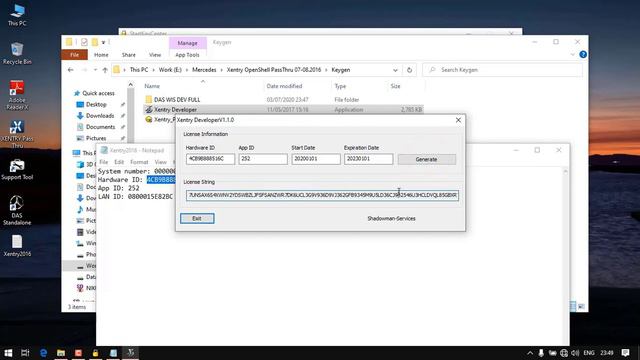Open Notepad View menu

click(x=160, y=162)
